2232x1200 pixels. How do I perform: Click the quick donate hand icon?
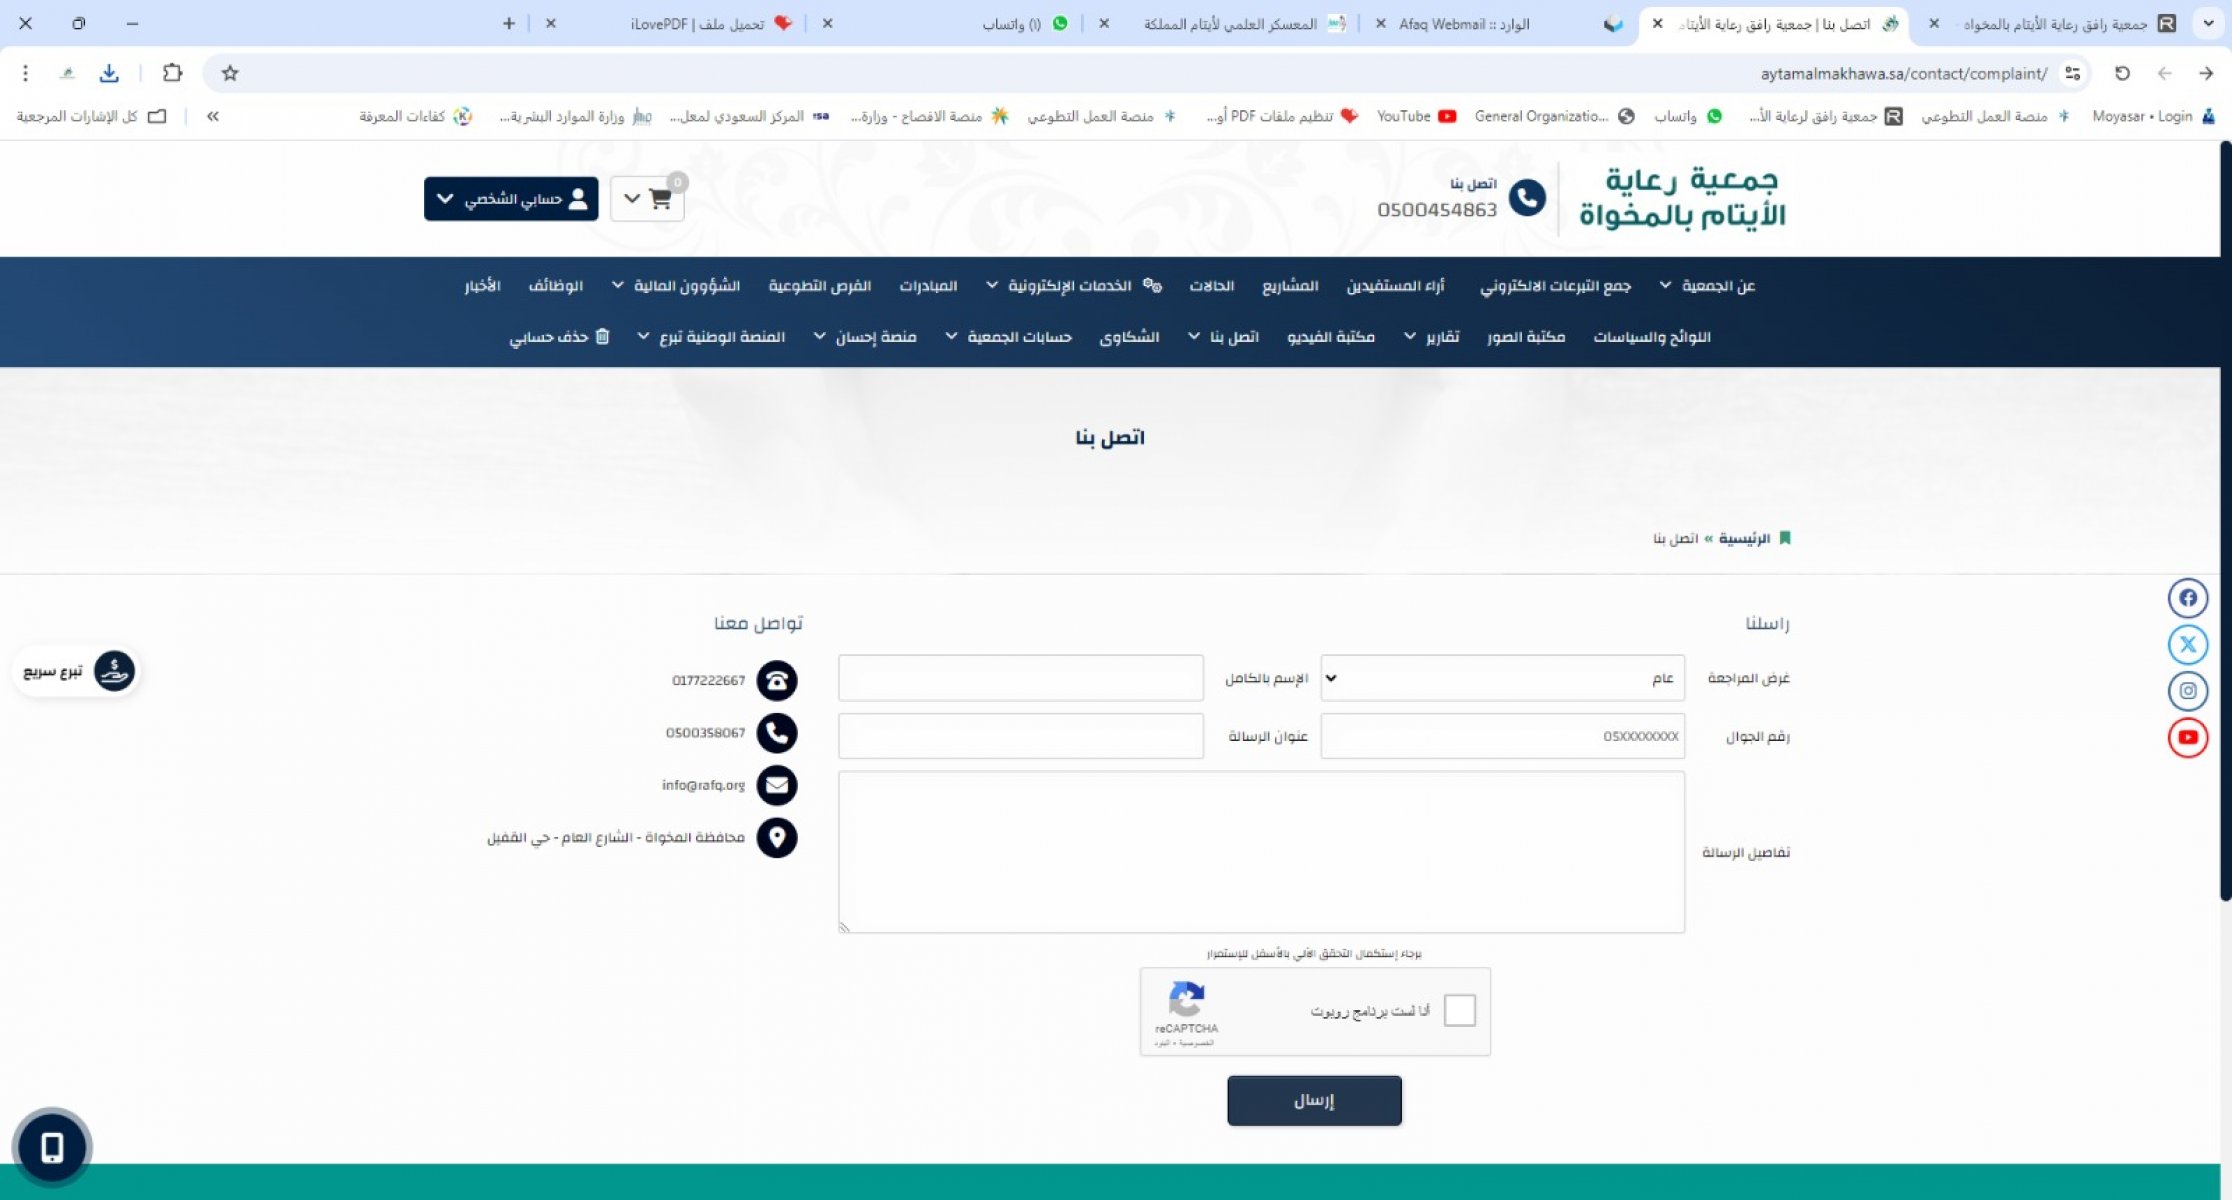114,671
